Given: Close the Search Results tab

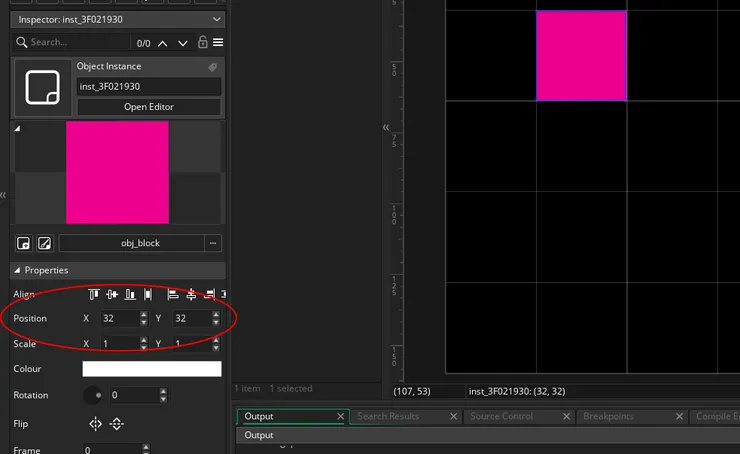Looking at the screenshot, I should [x=454, y=416].
